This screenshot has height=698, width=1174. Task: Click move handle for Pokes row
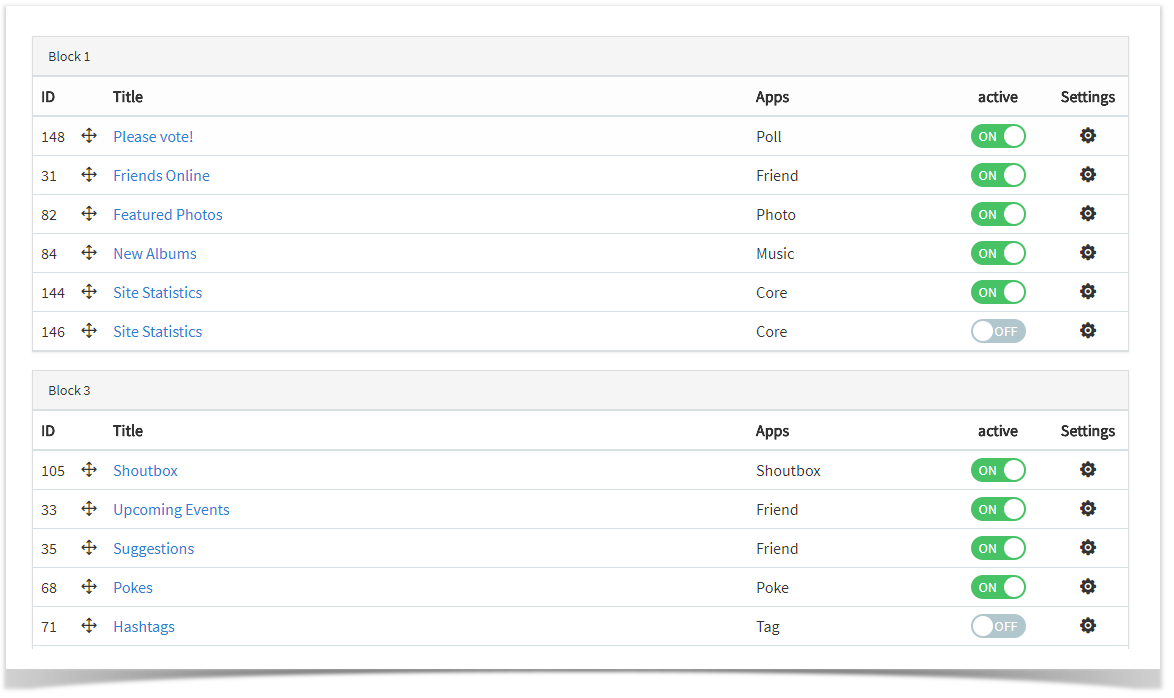pos(89,586)
